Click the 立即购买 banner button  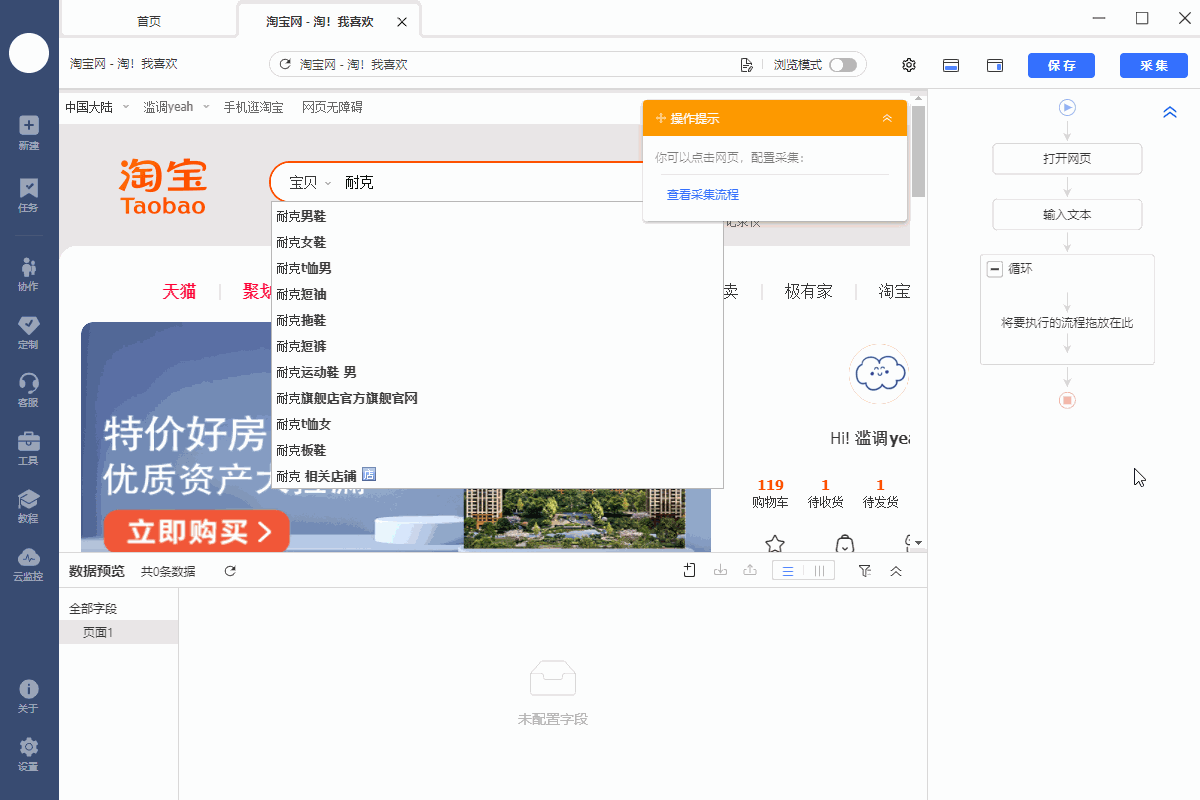coord(196,532)
